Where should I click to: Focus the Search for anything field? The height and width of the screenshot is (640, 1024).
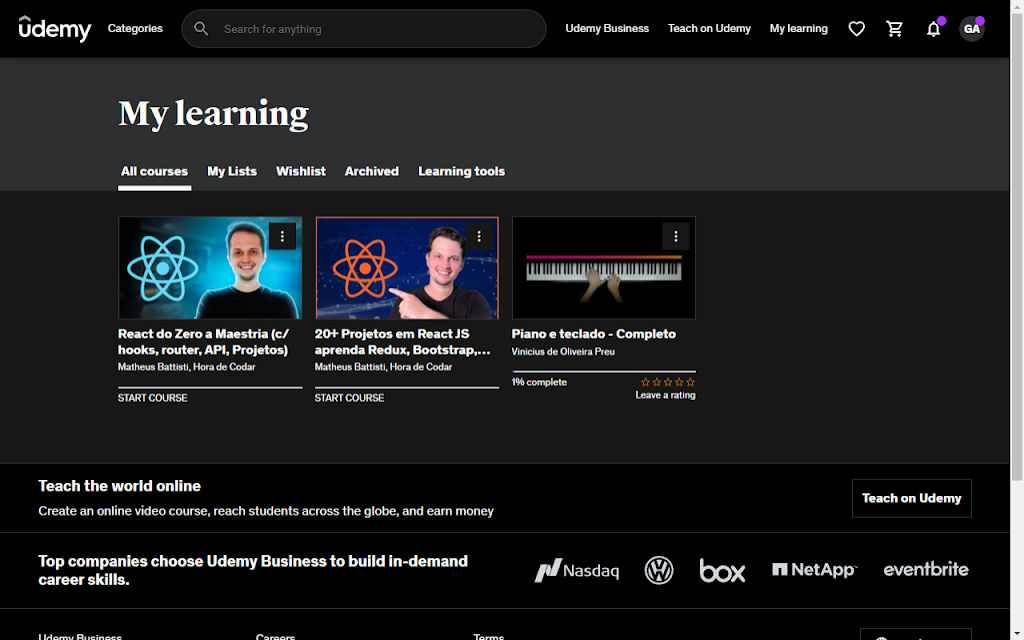click(x=364, y=29)
